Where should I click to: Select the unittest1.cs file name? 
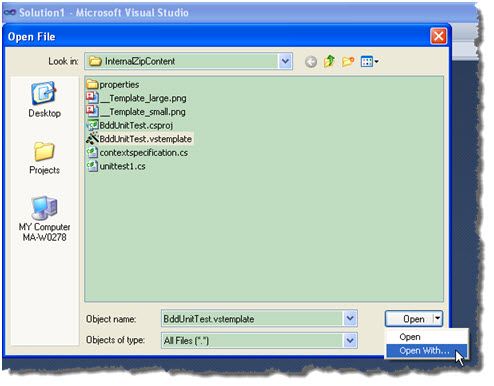click(122, 166)
